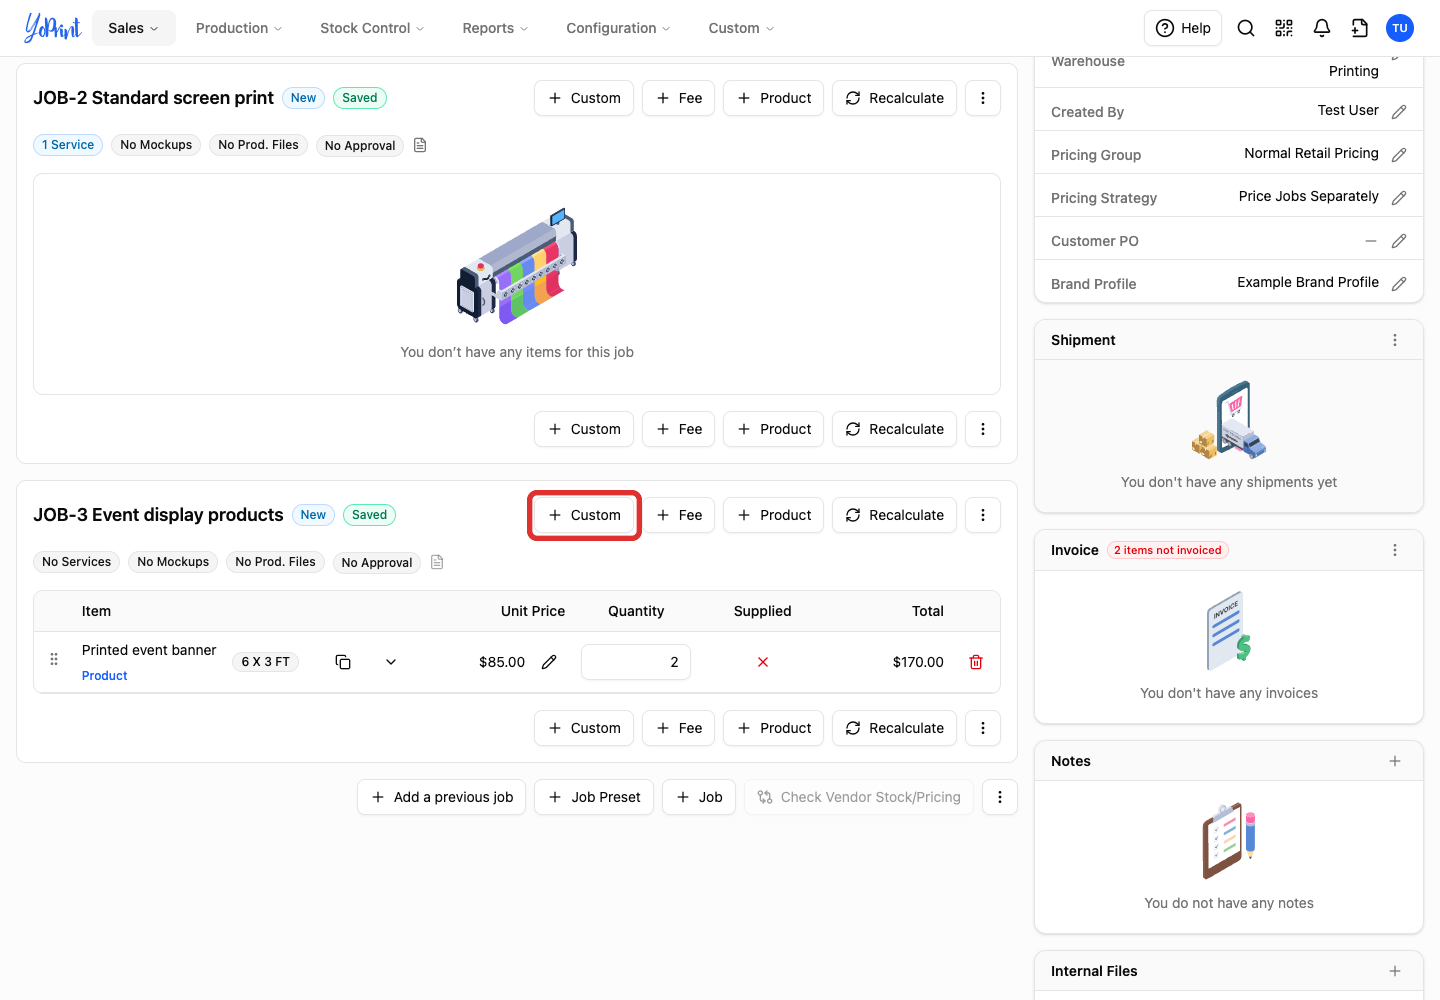1440x1000 pixels.
Task: Click the 1 Service tag on JOB-2
Action: pyautogui.click(x=68, y=145)
